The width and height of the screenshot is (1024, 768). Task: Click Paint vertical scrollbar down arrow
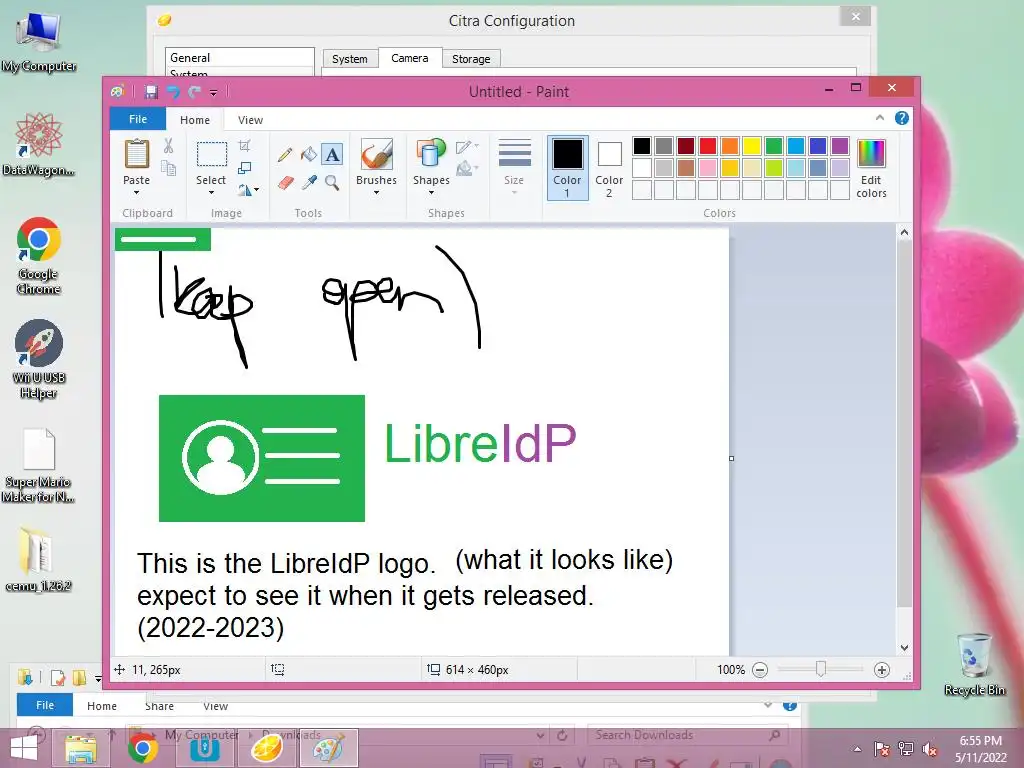coord(904,648)
